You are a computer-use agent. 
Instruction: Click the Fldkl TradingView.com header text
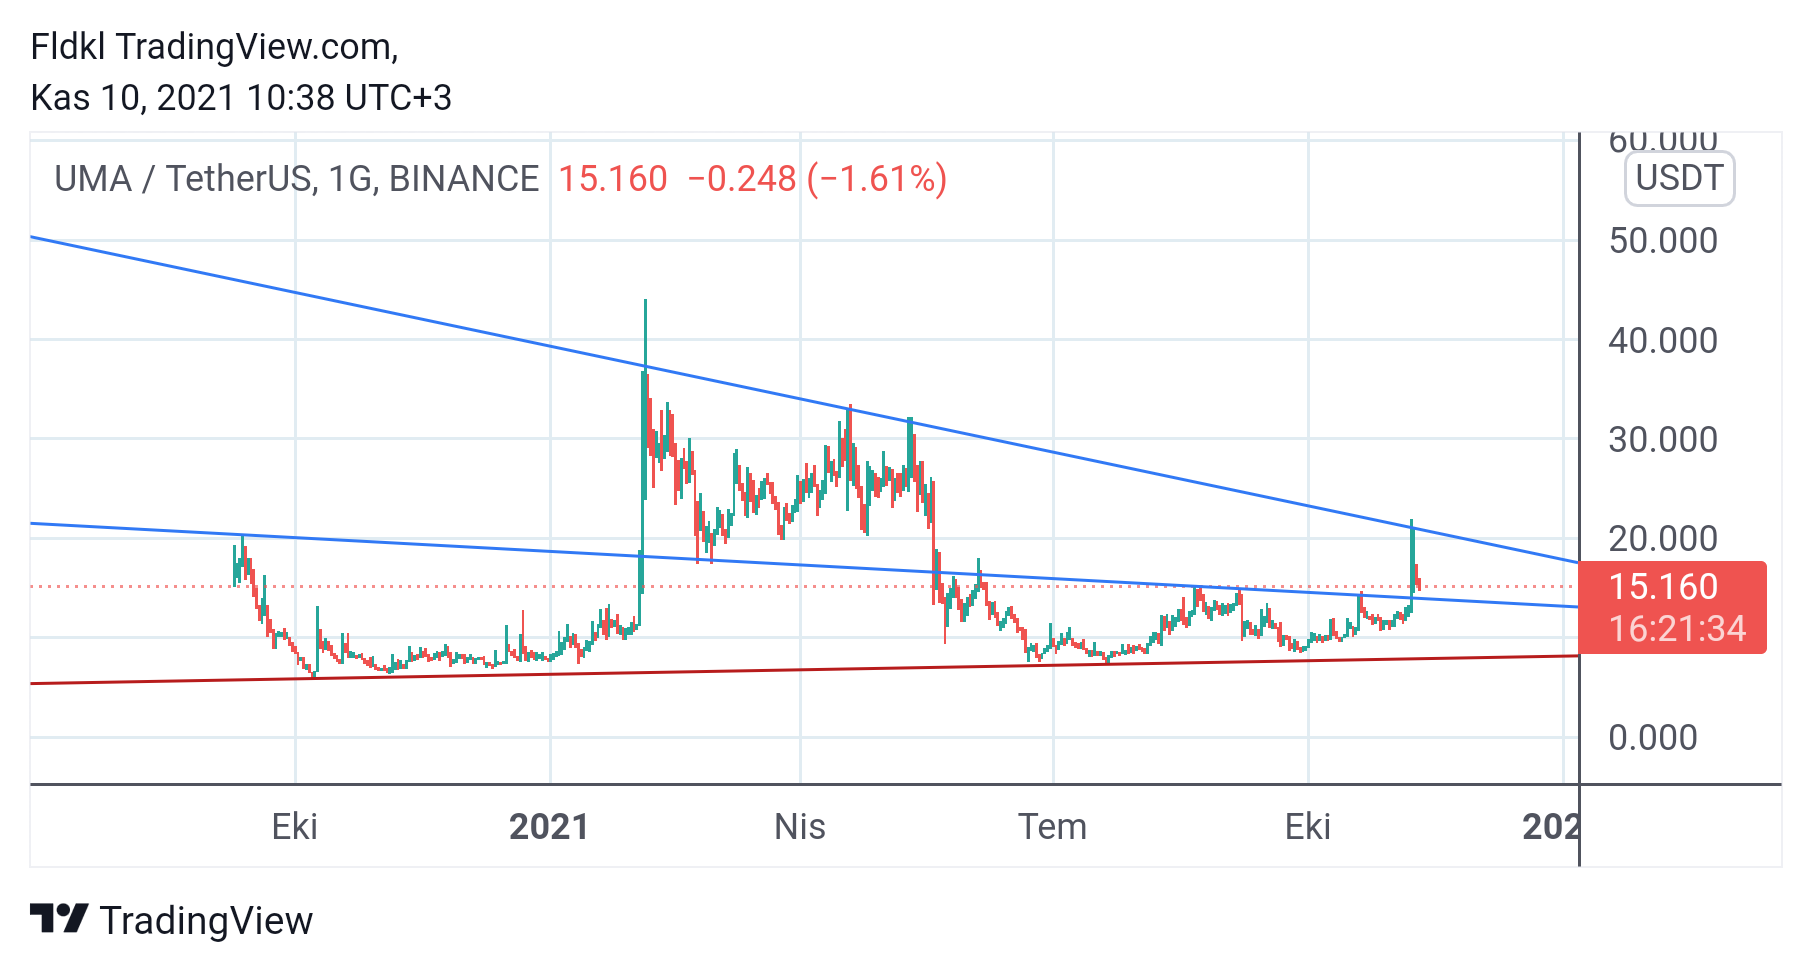pyautogui.click(x=214, y=47)
